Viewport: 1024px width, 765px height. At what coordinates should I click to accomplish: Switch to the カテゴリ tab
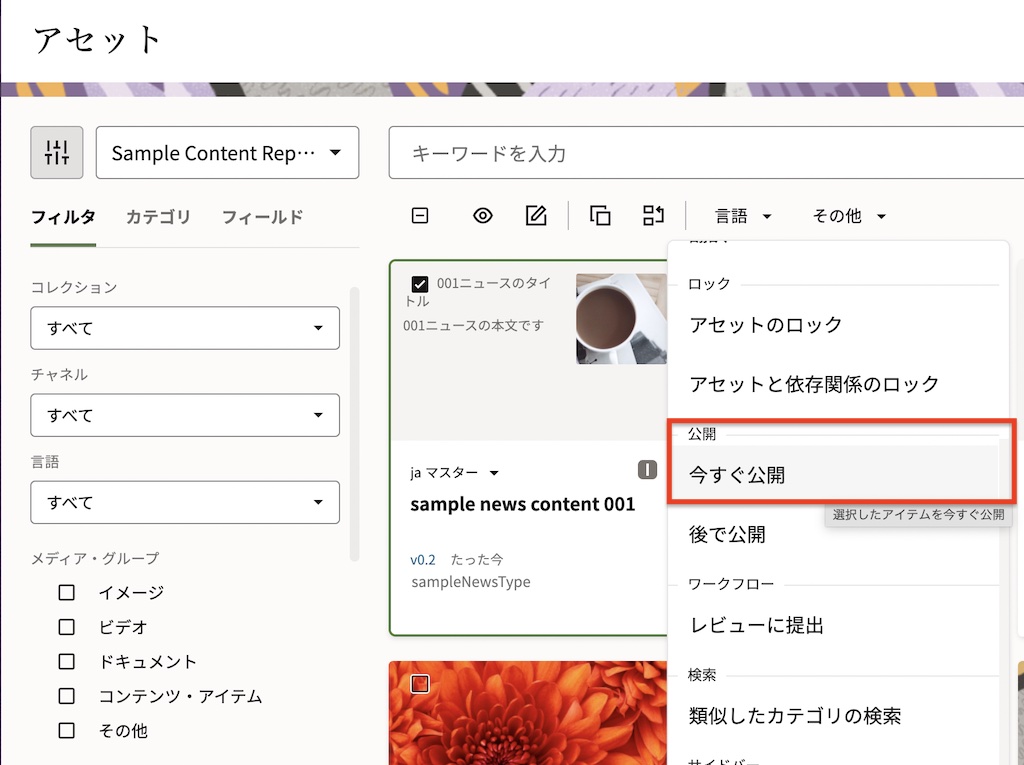158,217
